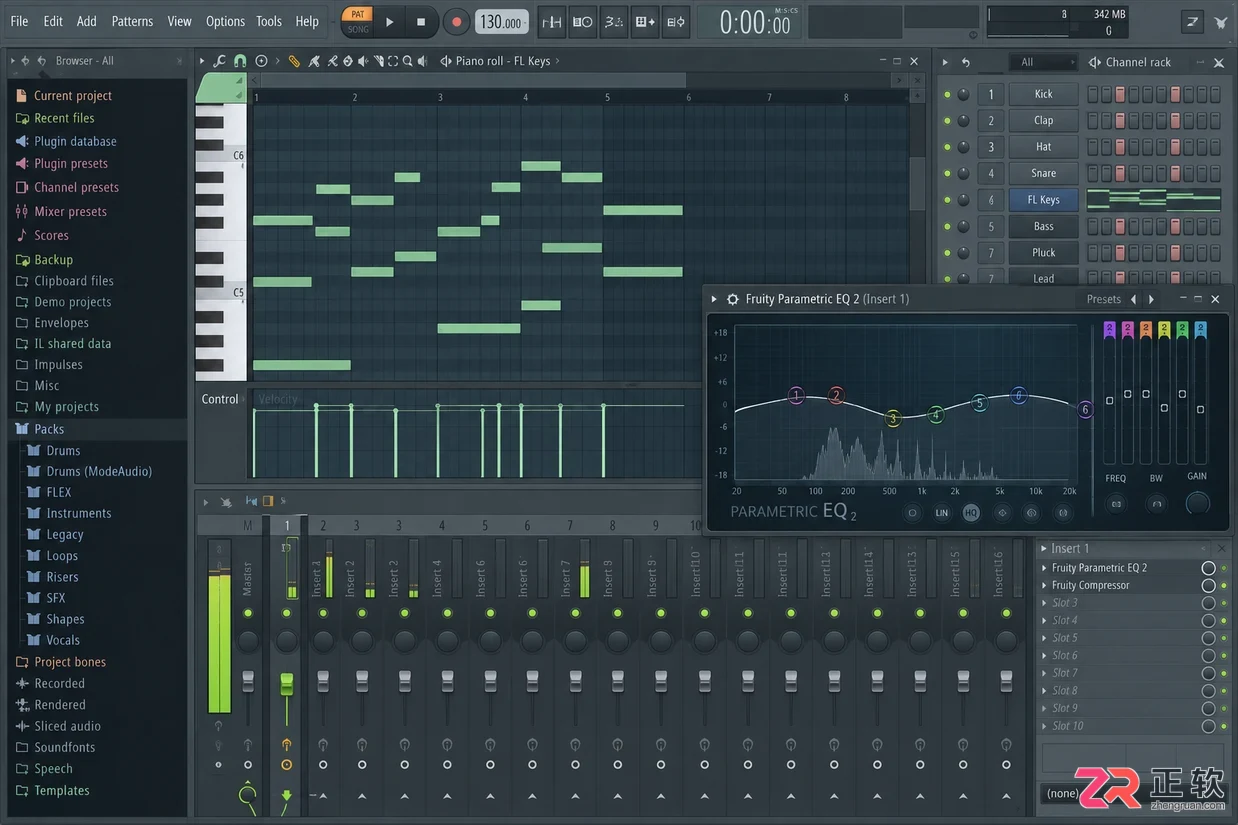The height and width of the screenshot is (825, 1238).
Task: Open Plugin database in the Browser
Action: [75, 141]
